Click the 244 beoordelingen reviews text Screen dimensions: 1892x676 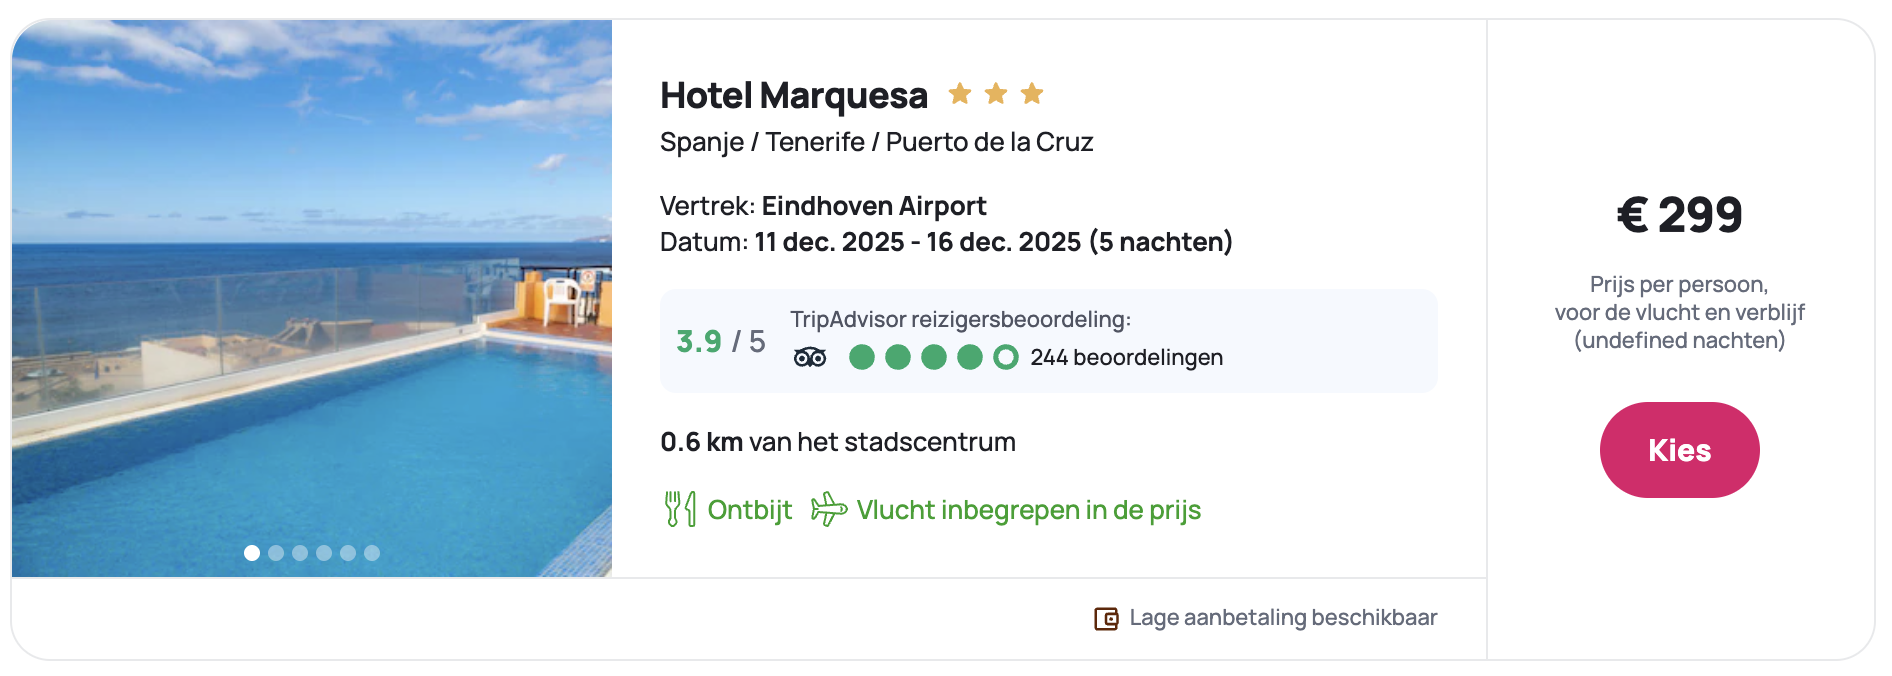point(1126,357)
